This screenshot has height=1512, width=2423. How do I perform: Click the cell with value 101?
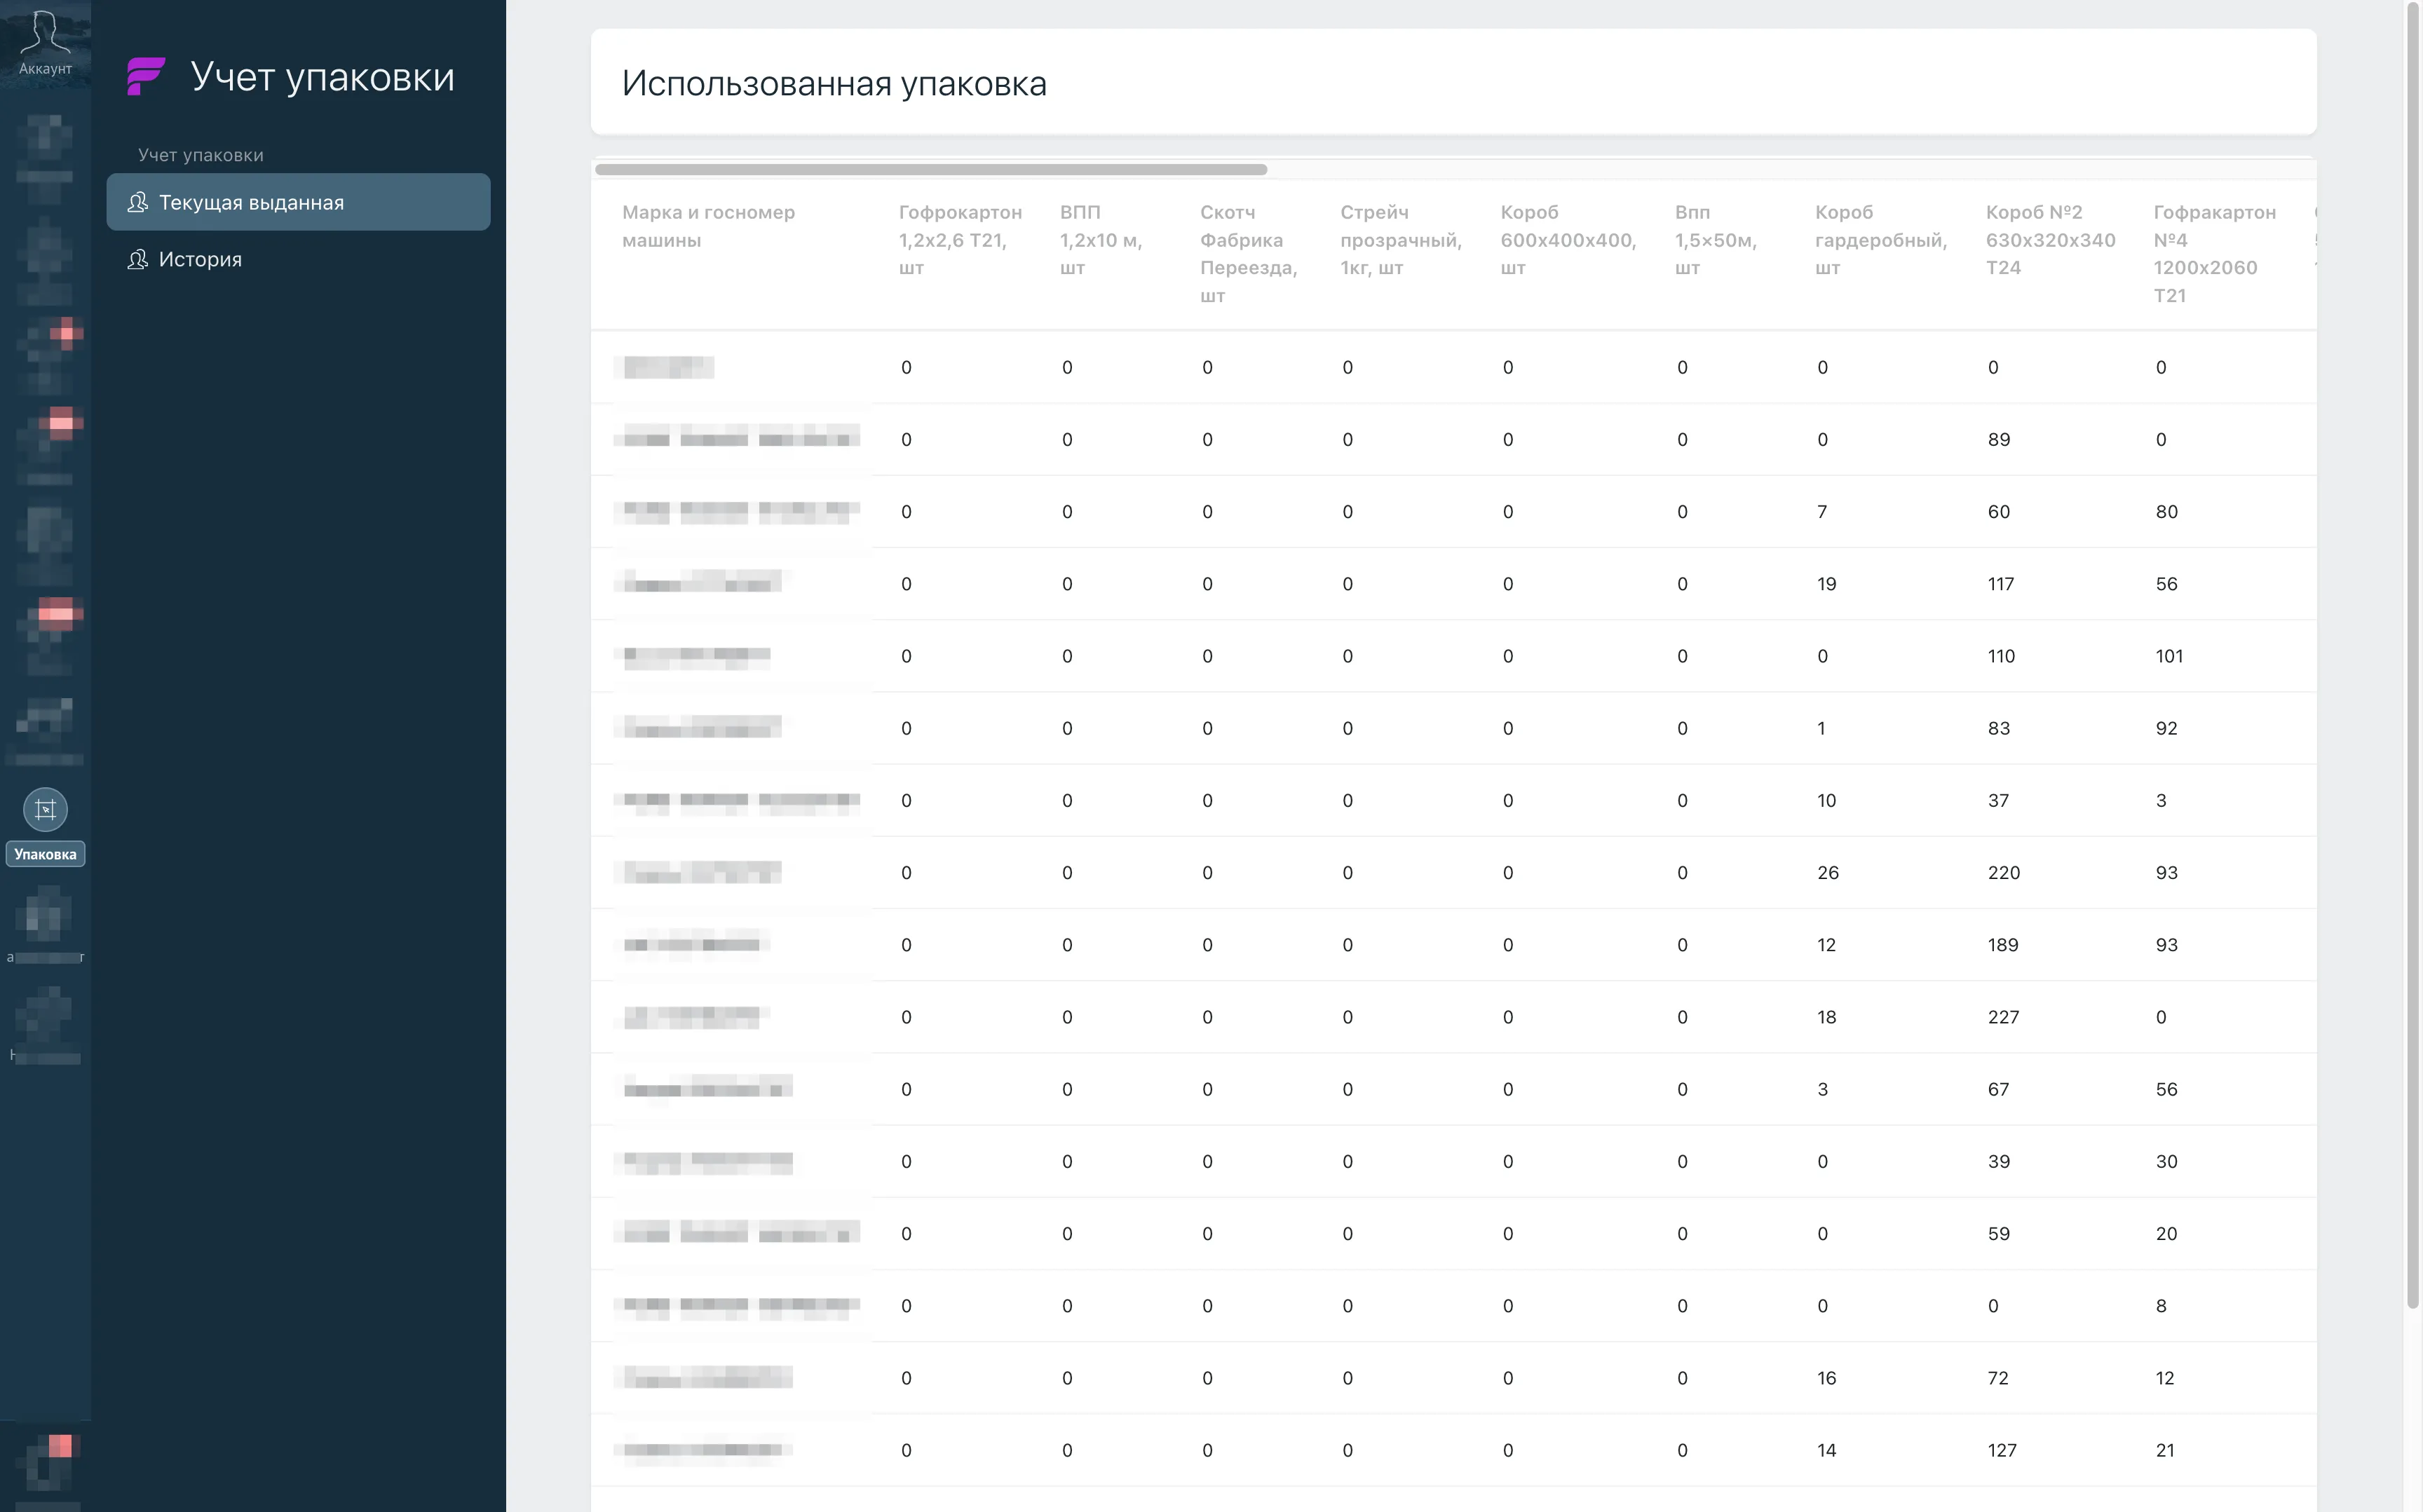pos(2168,656)
